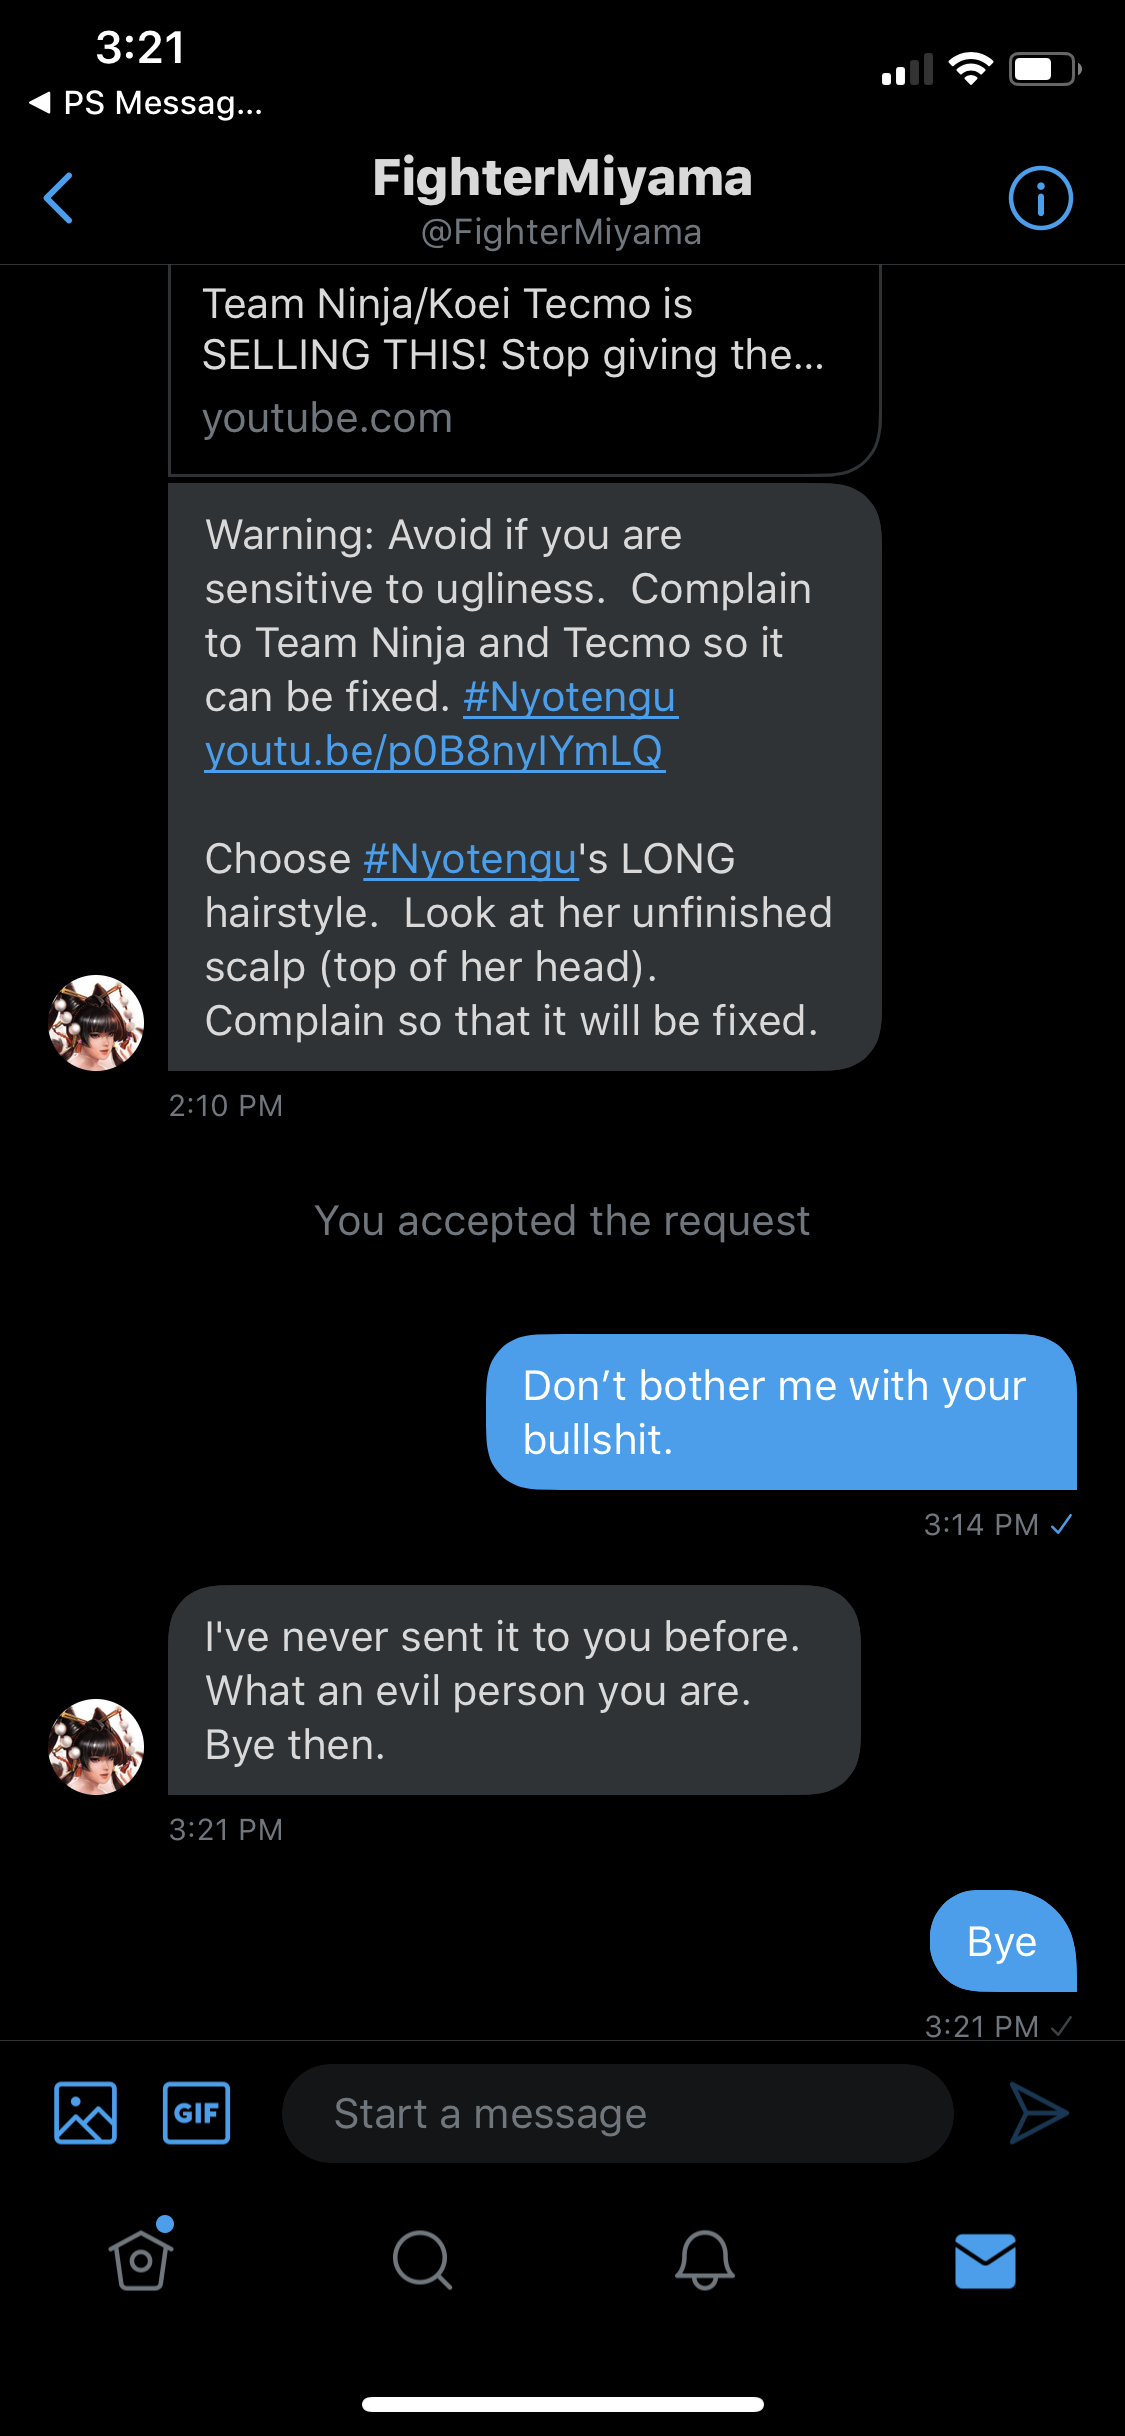The height and width of the screenshot is (2436, 1125).
Task: Tap the Start a message field
Action: [617, 2113]
